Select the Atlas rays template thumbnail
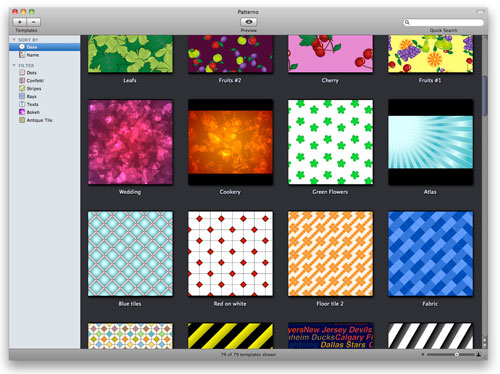 point(430,142)
